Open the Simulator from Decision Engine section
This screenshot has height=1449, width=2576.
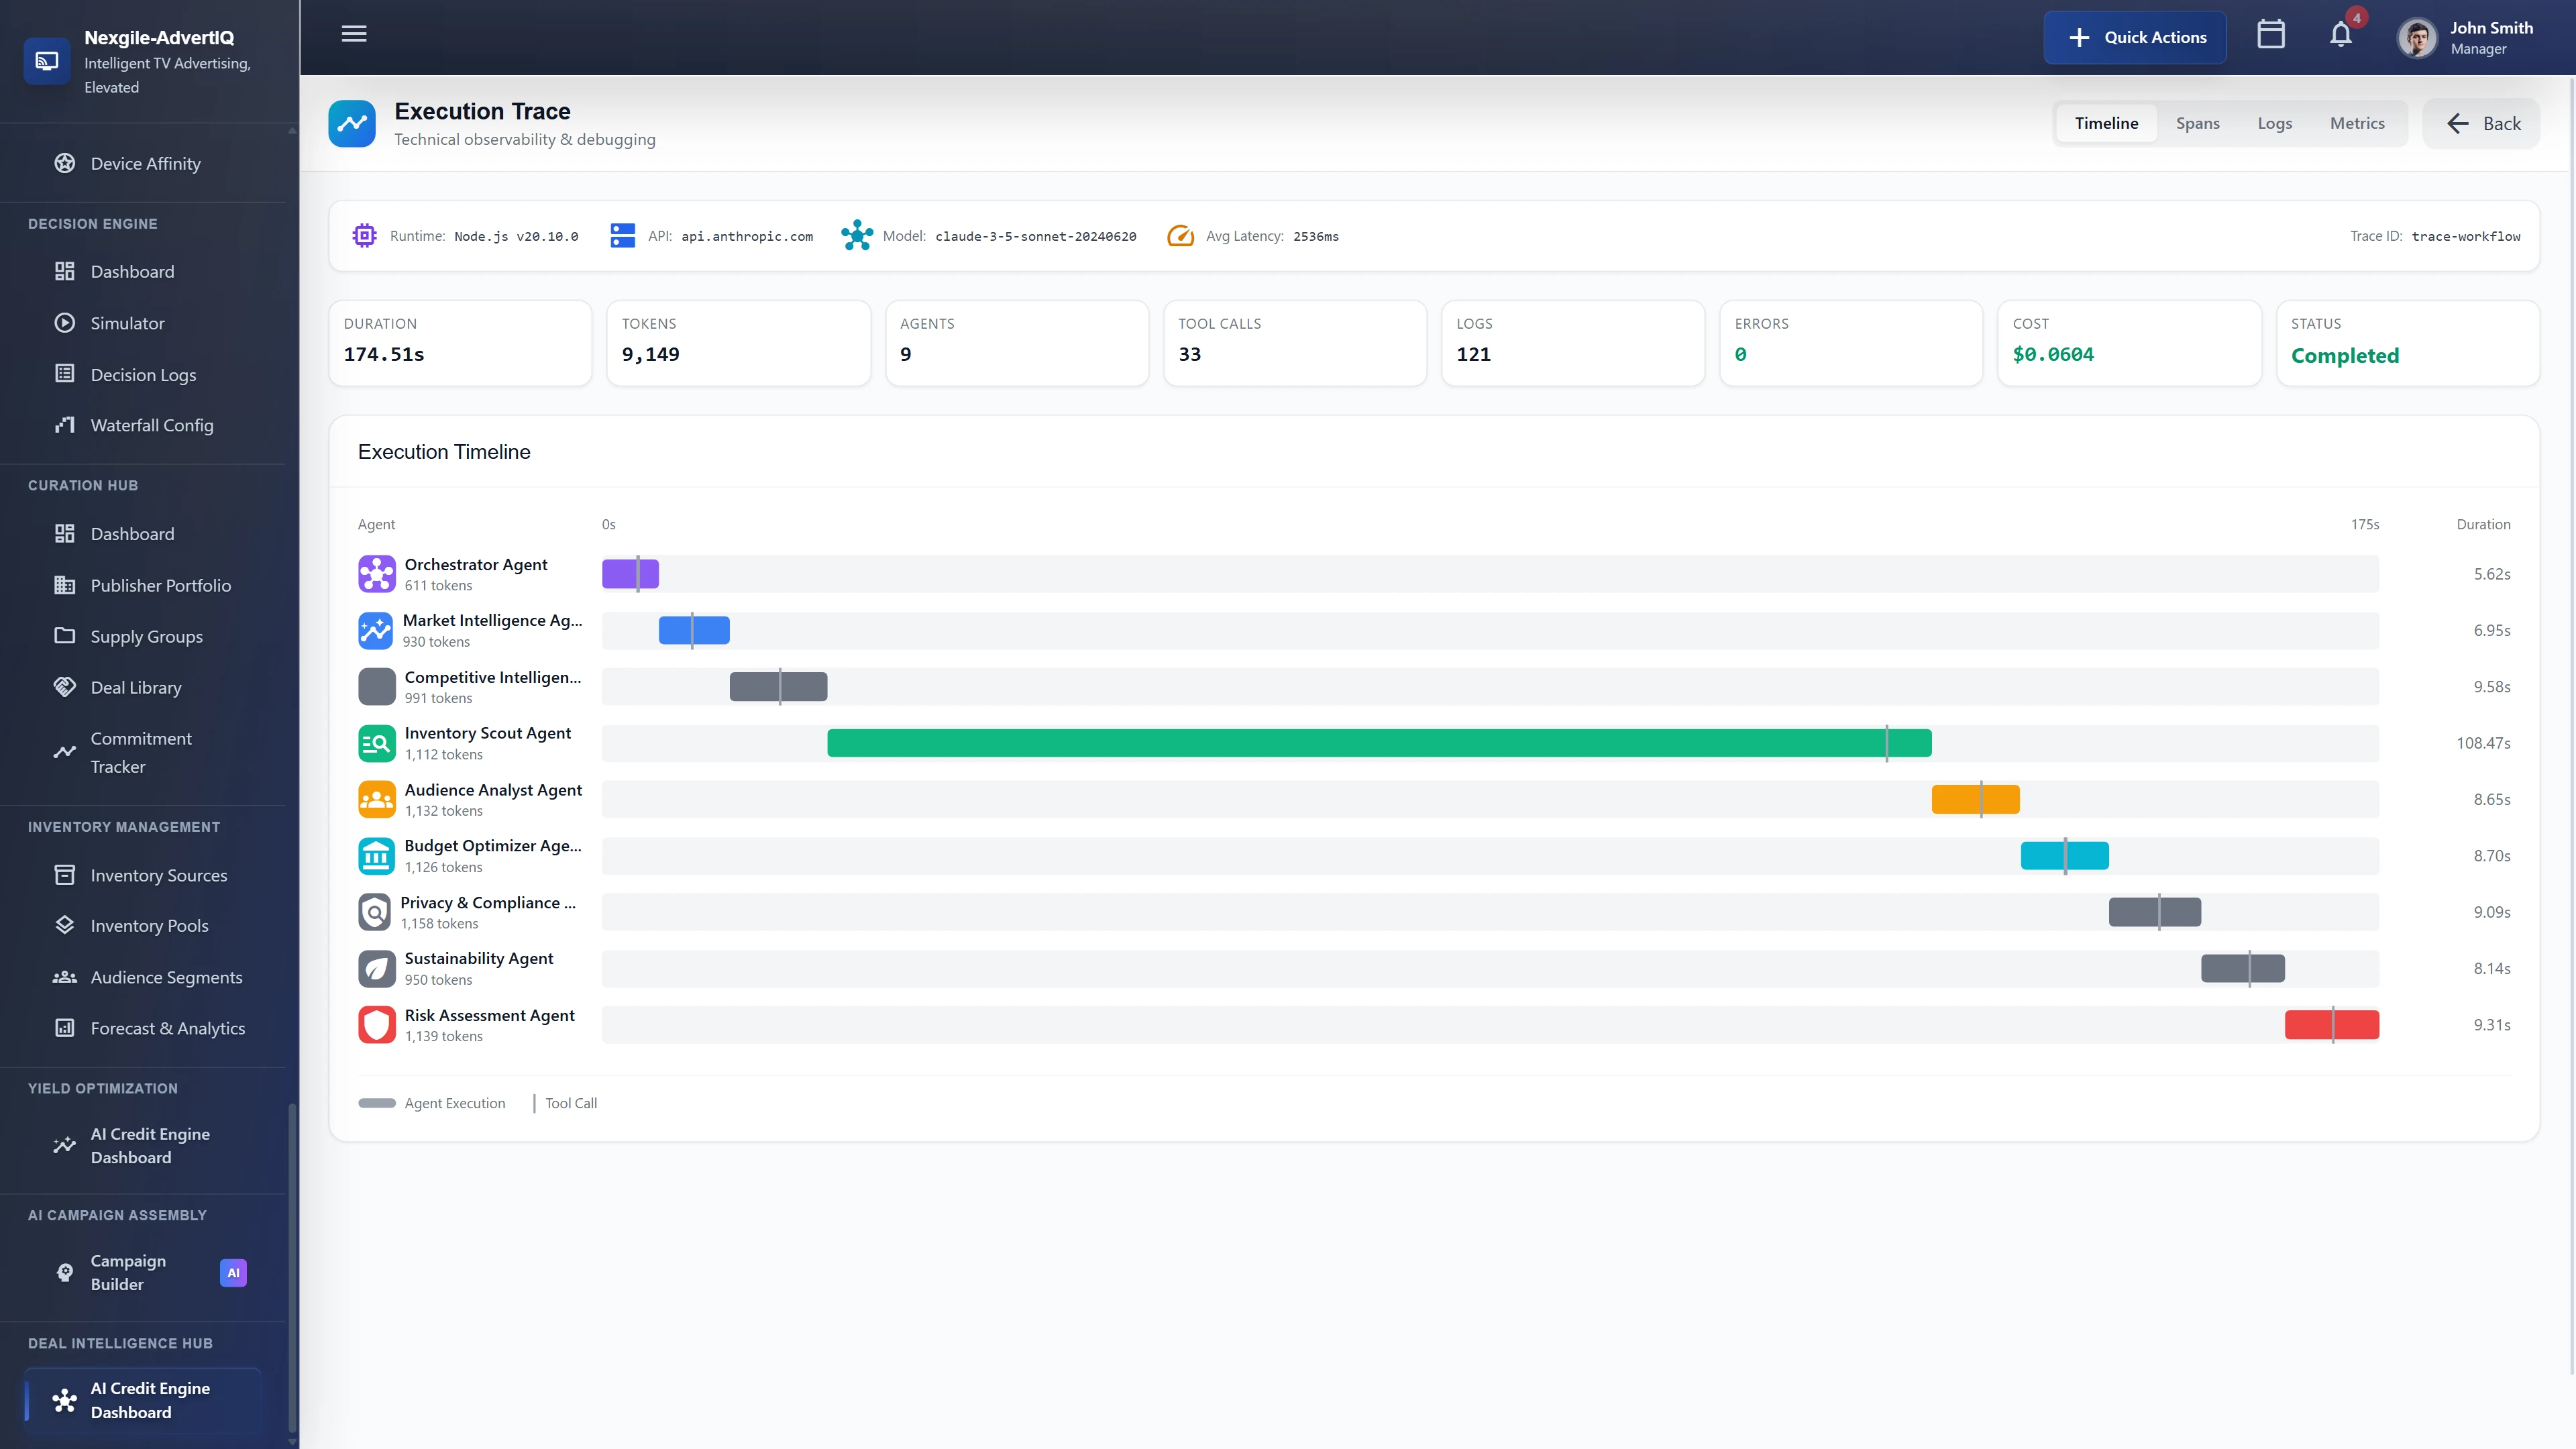pos(127,322)
